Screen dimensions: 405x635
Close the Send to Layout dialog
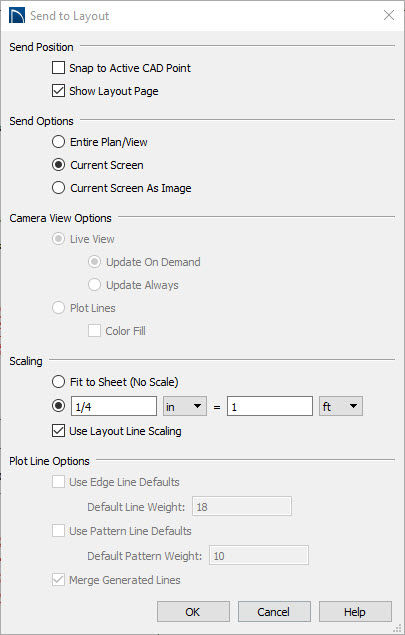(x=388, y=15)
